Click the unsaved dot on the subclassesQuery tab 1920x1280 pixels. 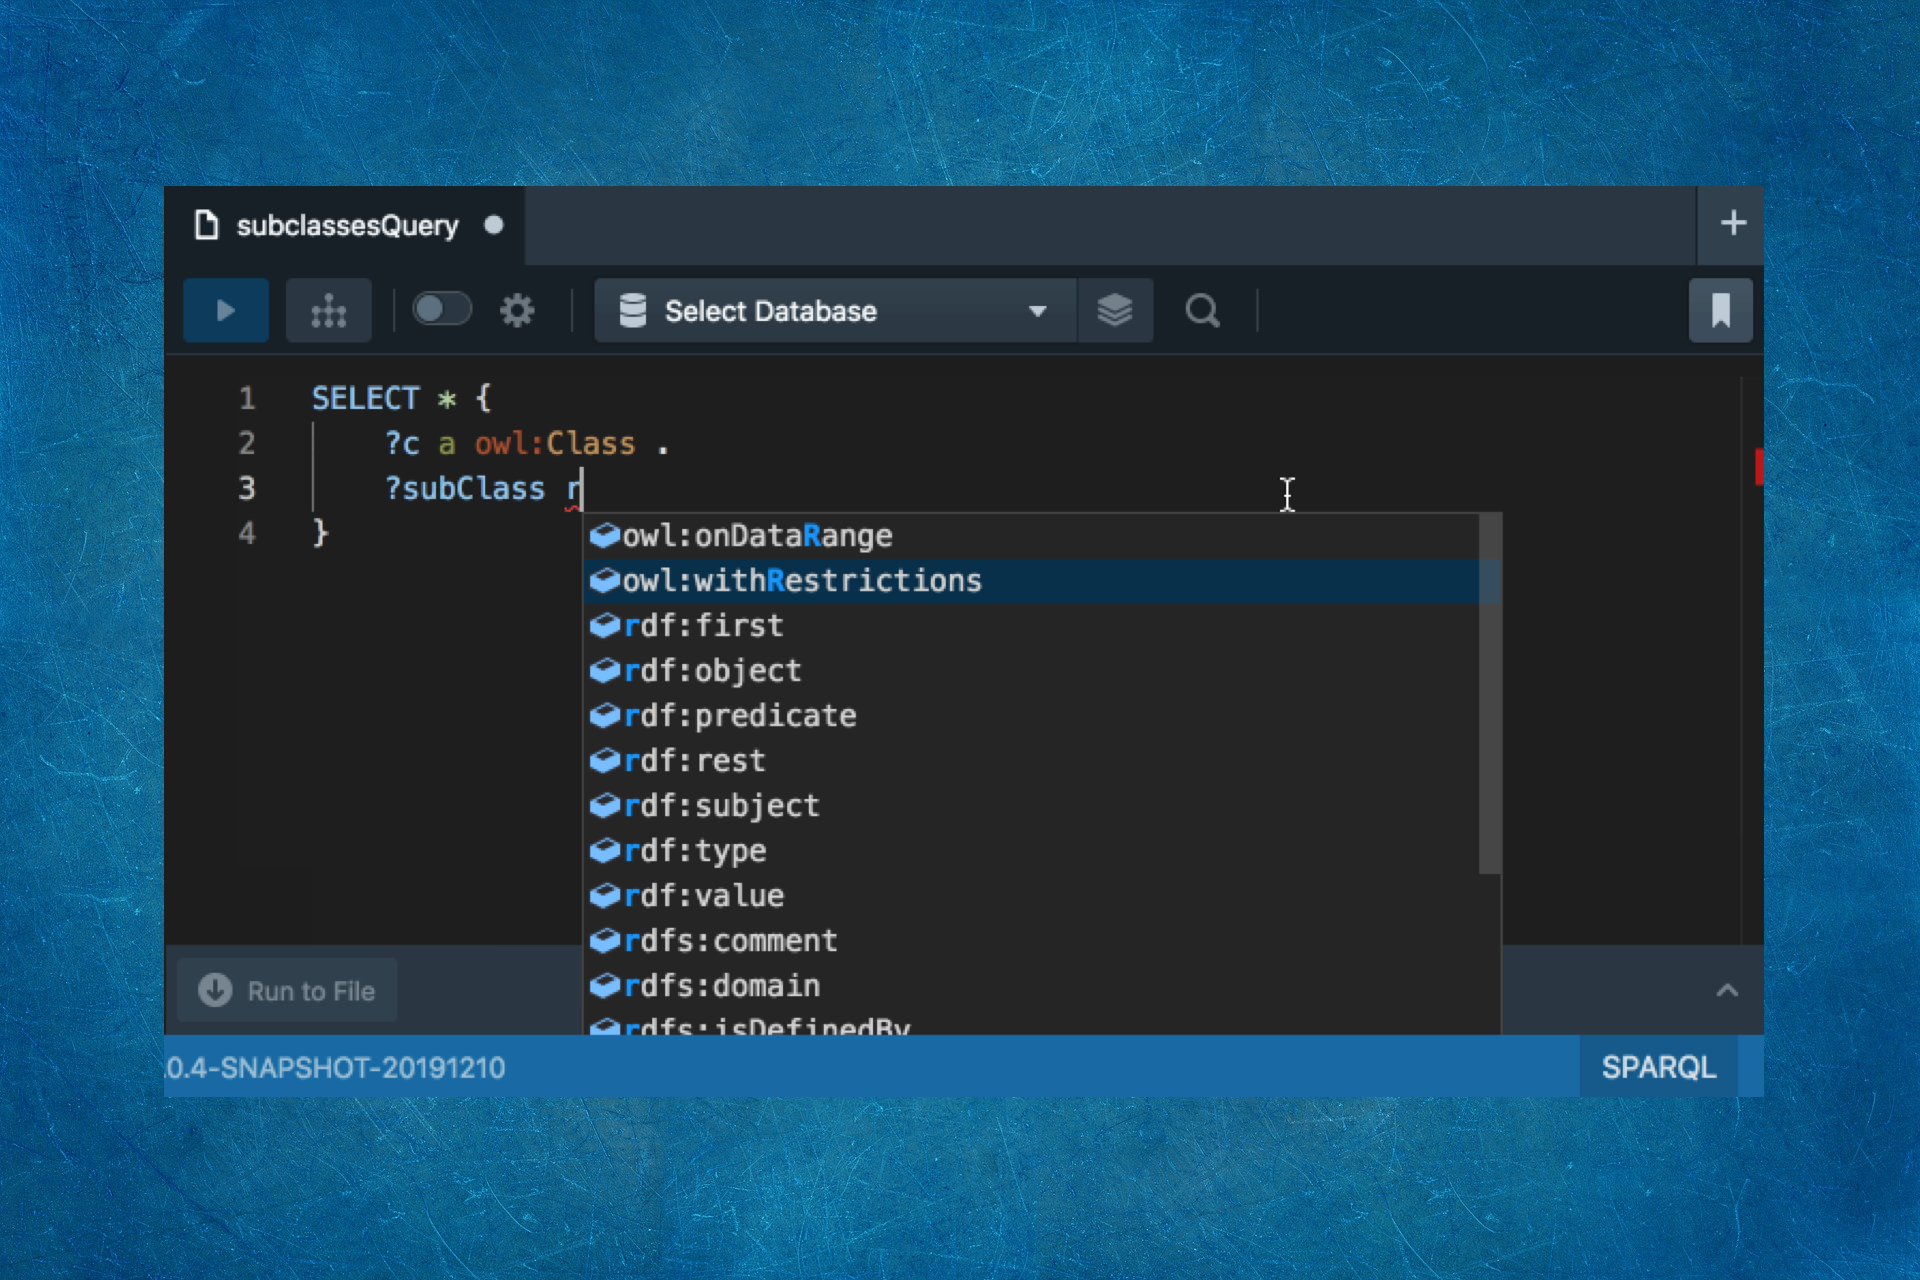click(493, 225)
